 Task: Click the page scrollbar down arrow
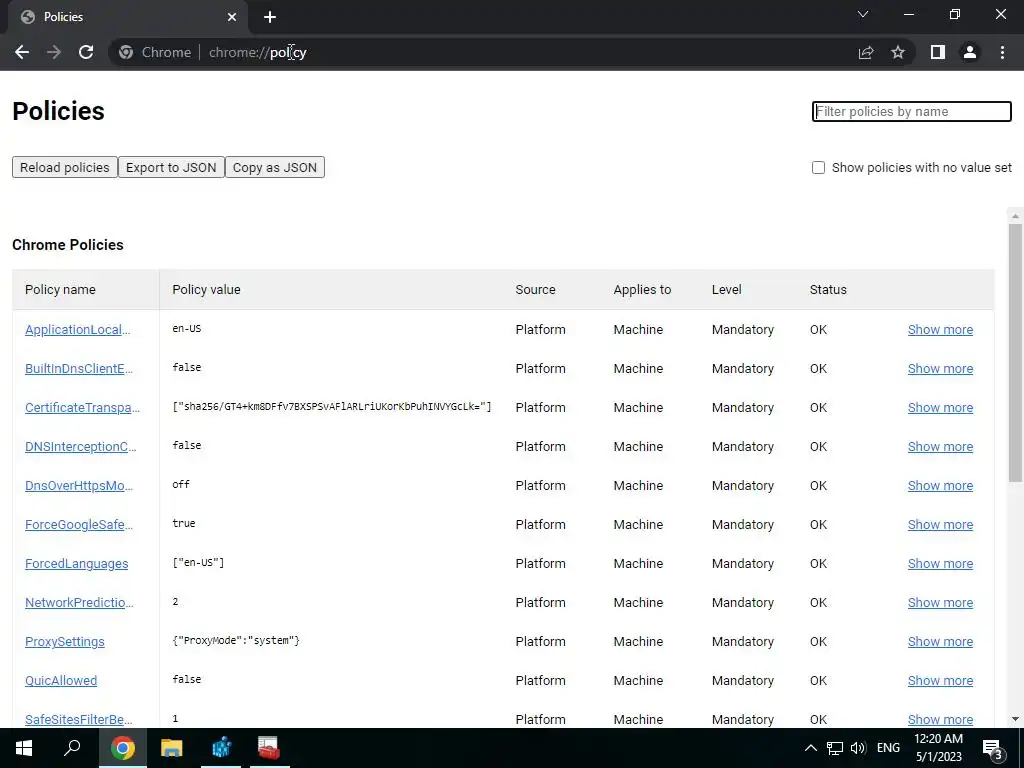(x=1015, y=719)
